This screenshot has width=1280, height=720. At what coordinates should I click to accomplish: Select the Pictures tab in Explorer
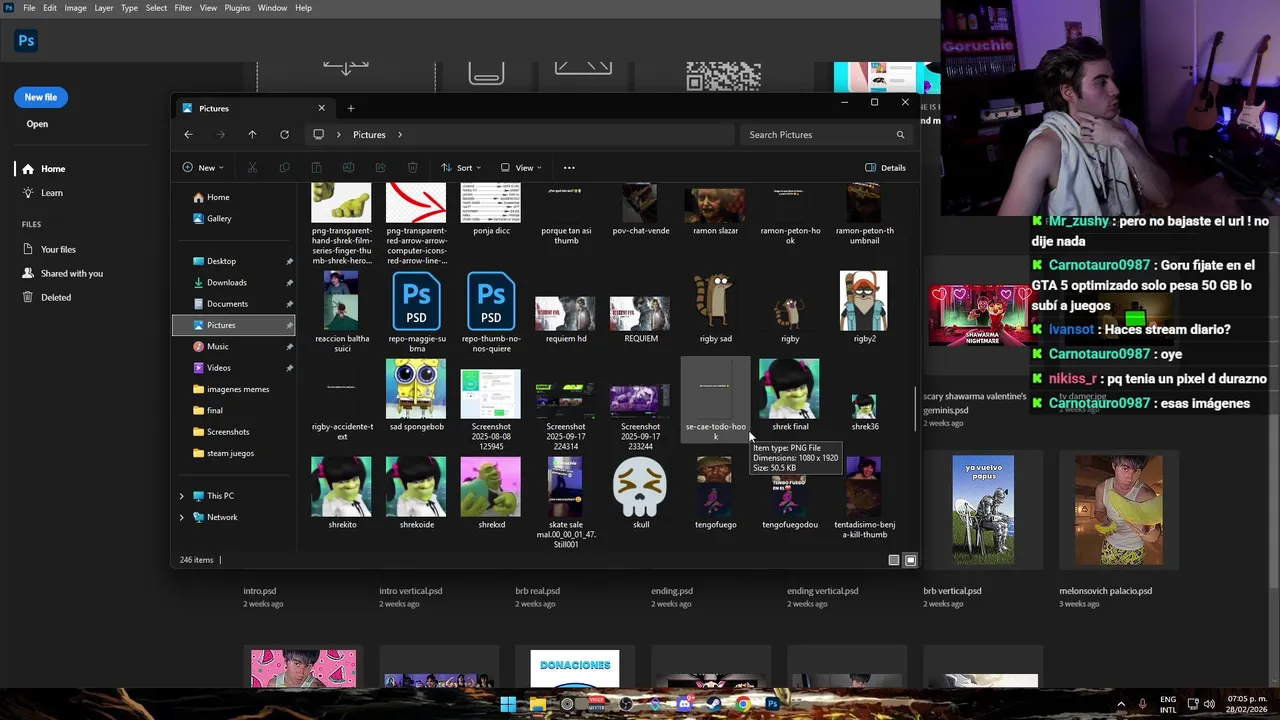pyautogui.click(x=254, y=108)
